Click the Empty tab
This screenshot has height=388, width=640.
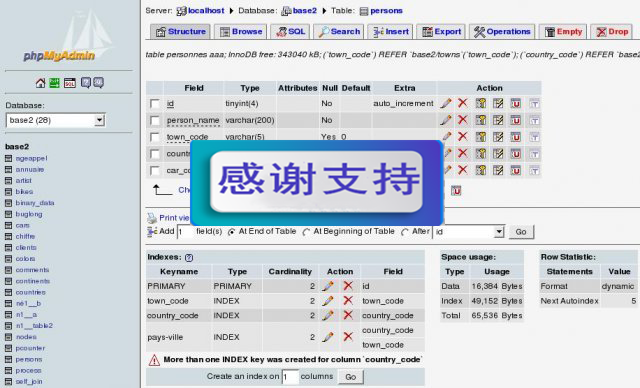pyautogui.click(x=563, y=31)
